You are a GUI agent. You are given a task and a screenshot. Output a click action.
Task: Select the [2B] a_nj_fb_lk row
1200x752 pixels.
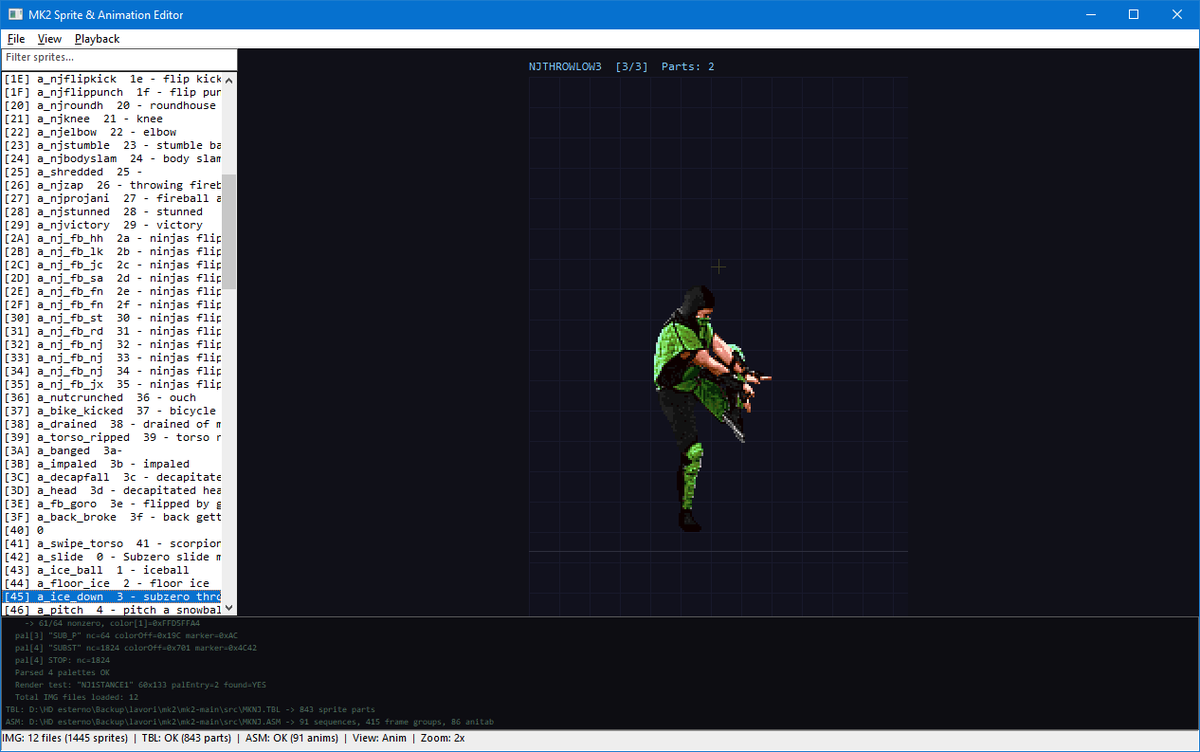(111, 251)
